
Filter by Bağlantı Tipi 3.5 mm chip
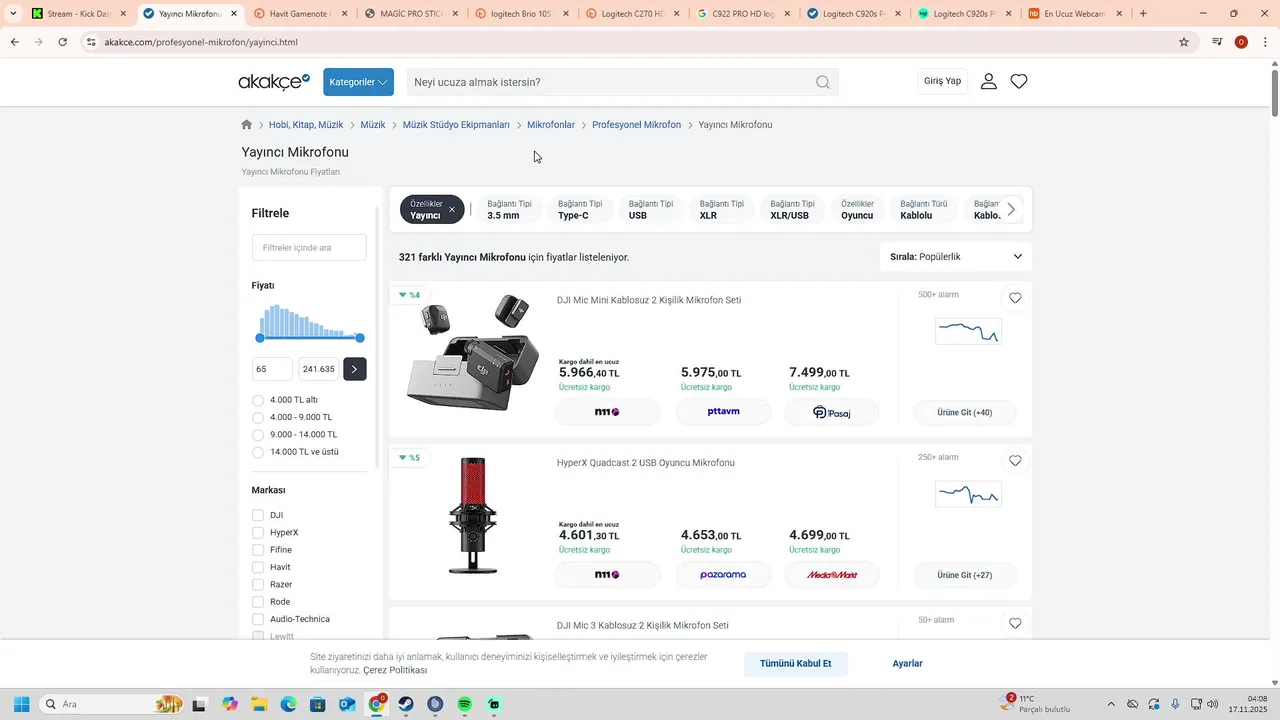point(509,210)
